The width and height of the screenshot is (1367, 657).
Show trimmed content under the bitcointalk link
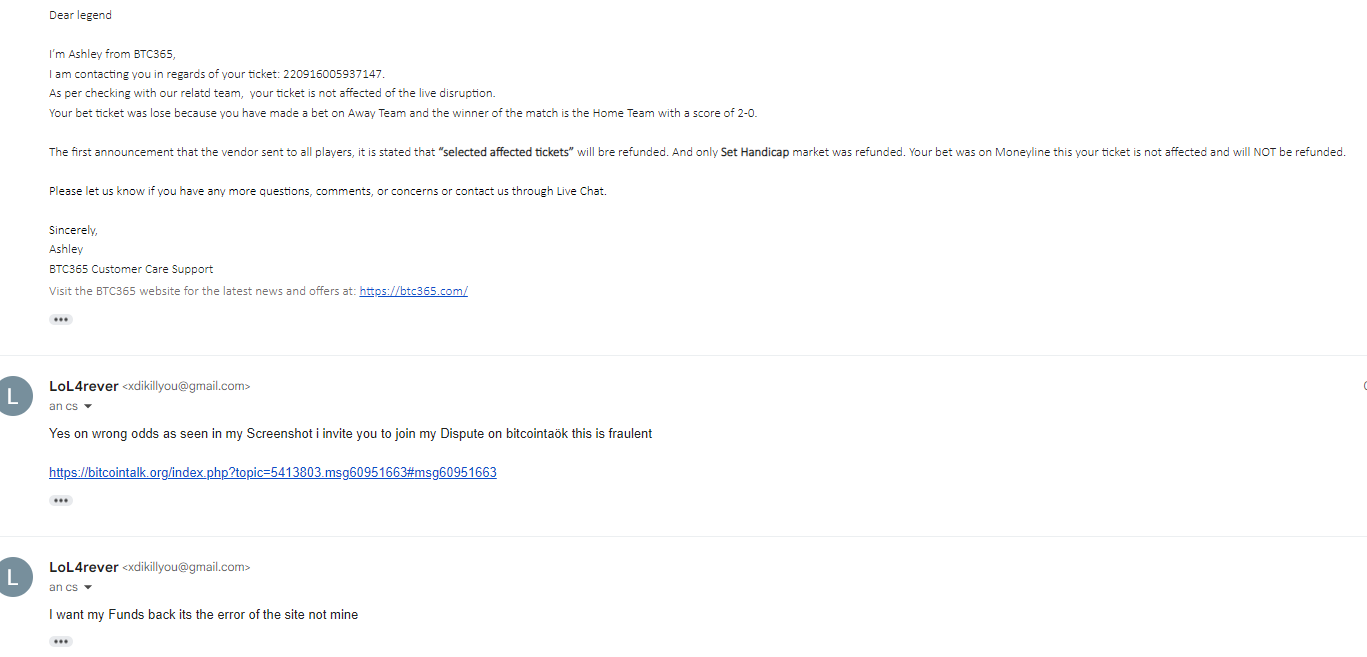[61, 500]
